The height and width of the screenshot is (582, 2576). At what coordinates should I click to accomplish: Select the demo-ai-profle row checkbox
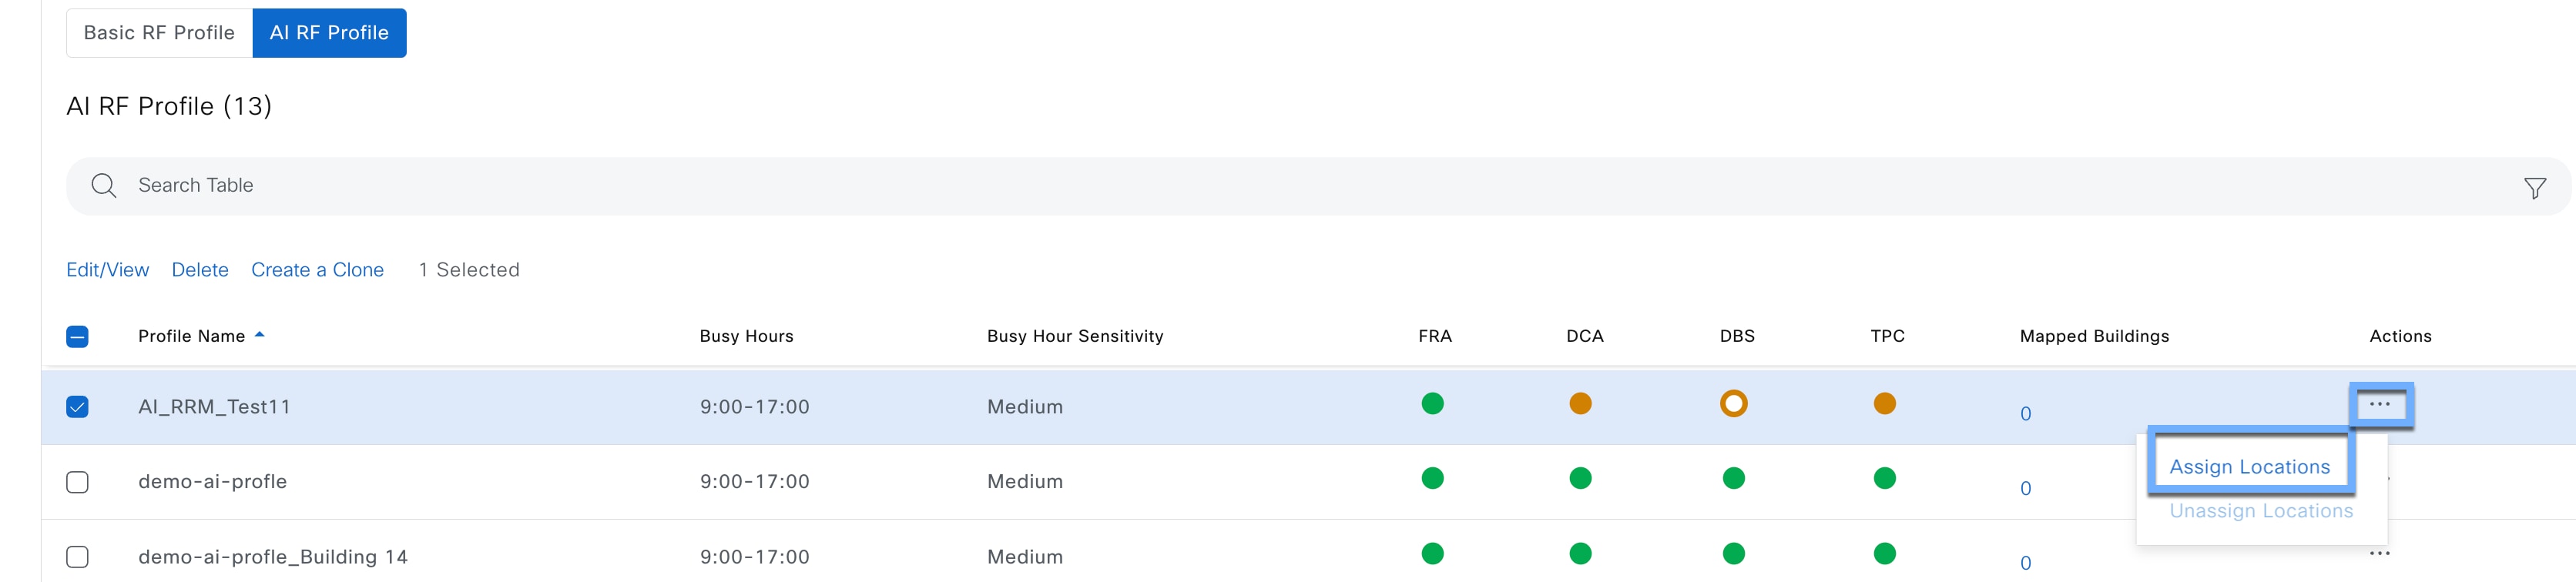pos(77,482)
